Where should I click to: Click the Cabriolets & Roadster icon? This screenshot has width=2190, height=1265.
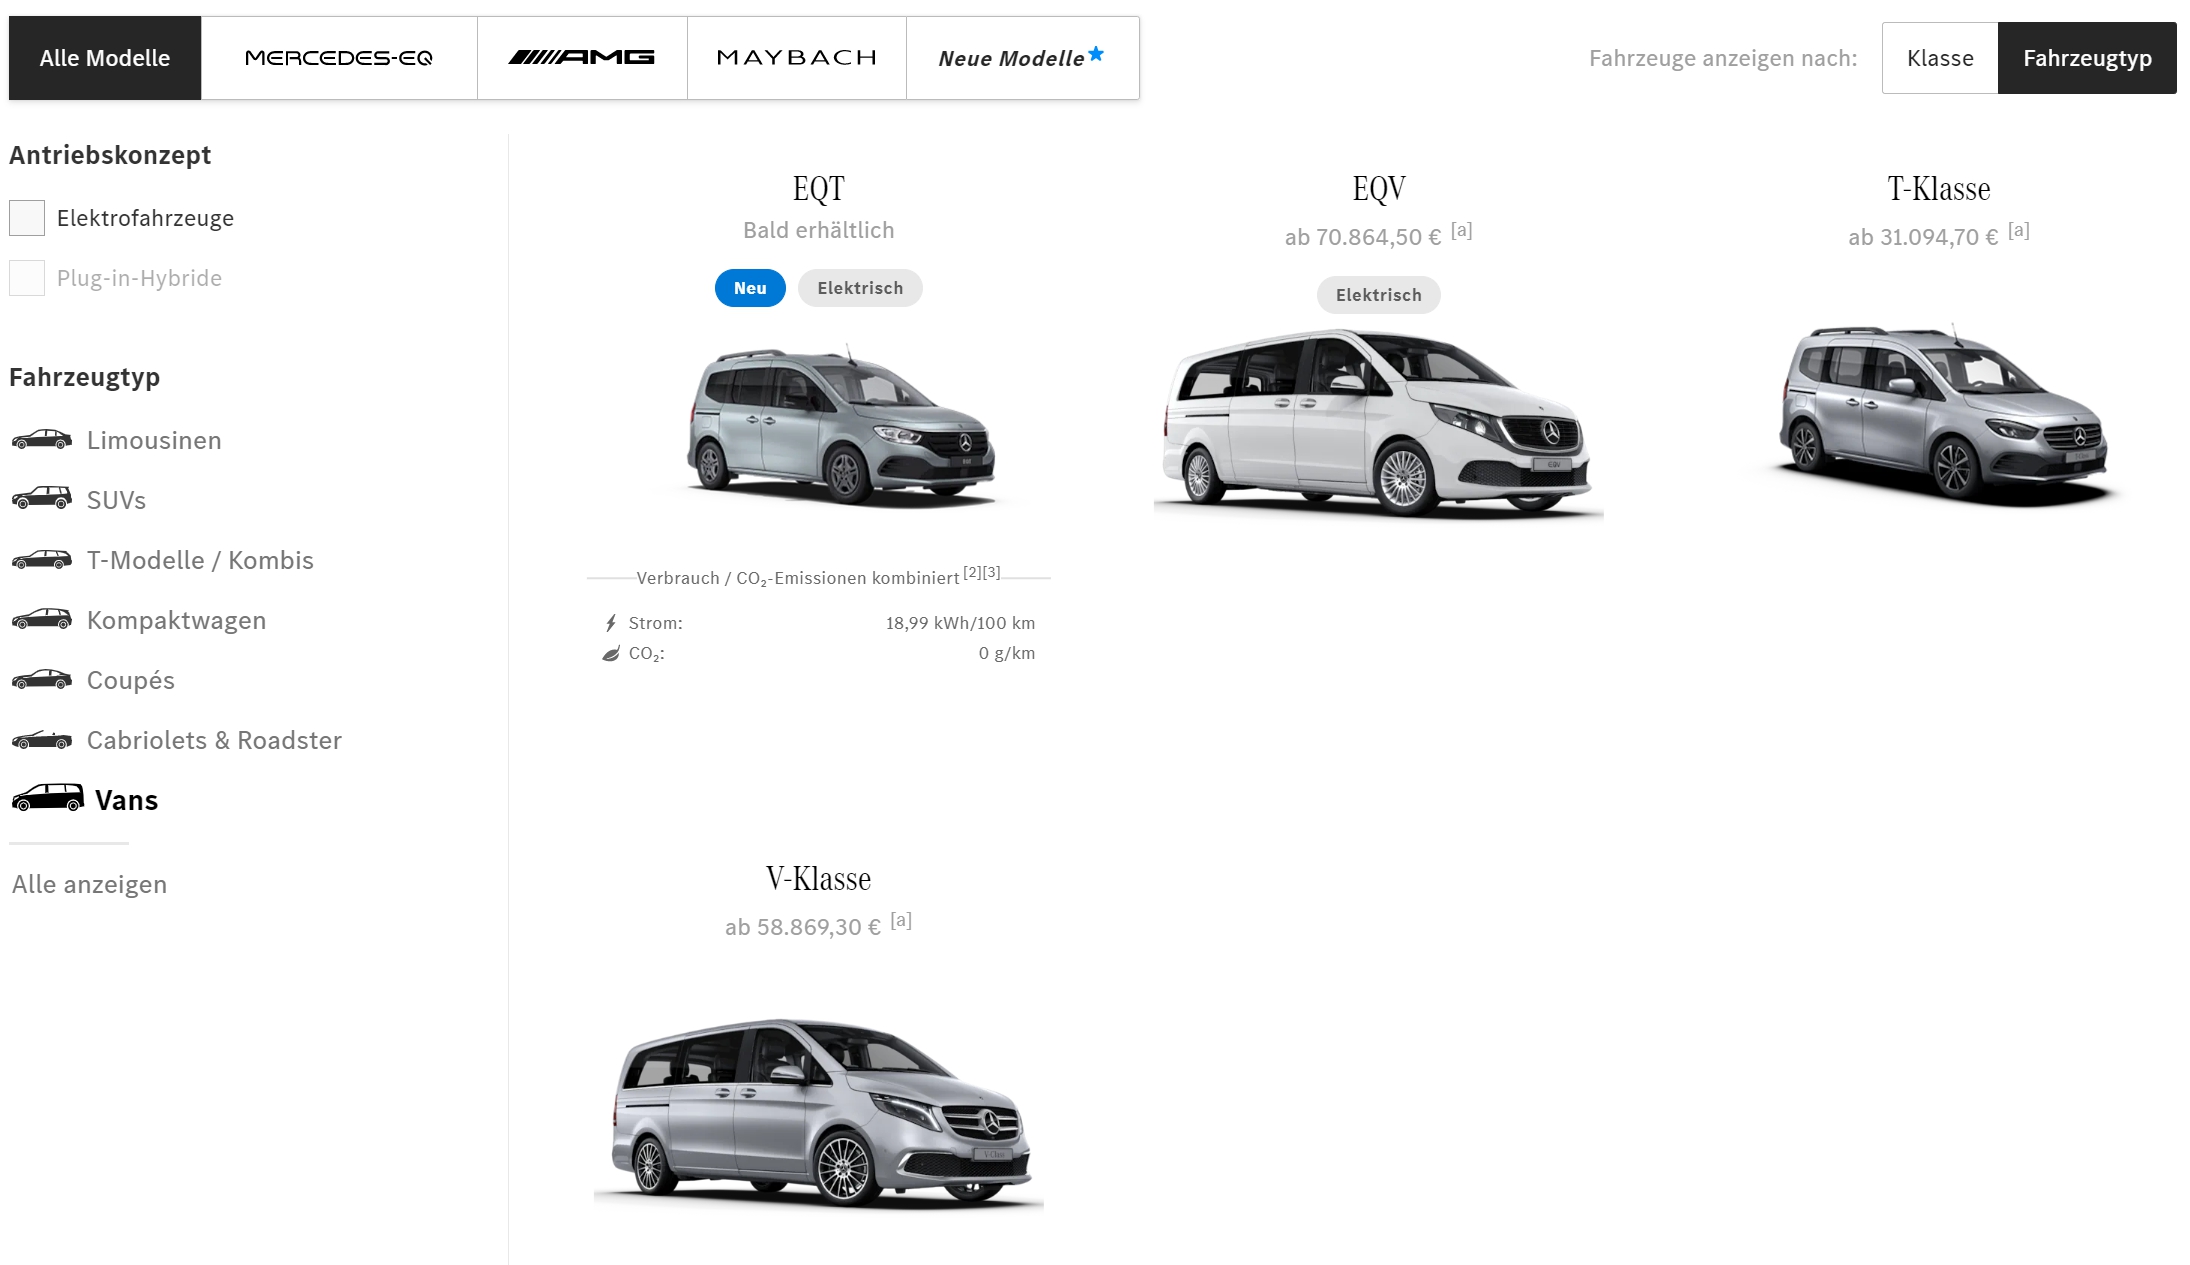[x=41, y=740]
